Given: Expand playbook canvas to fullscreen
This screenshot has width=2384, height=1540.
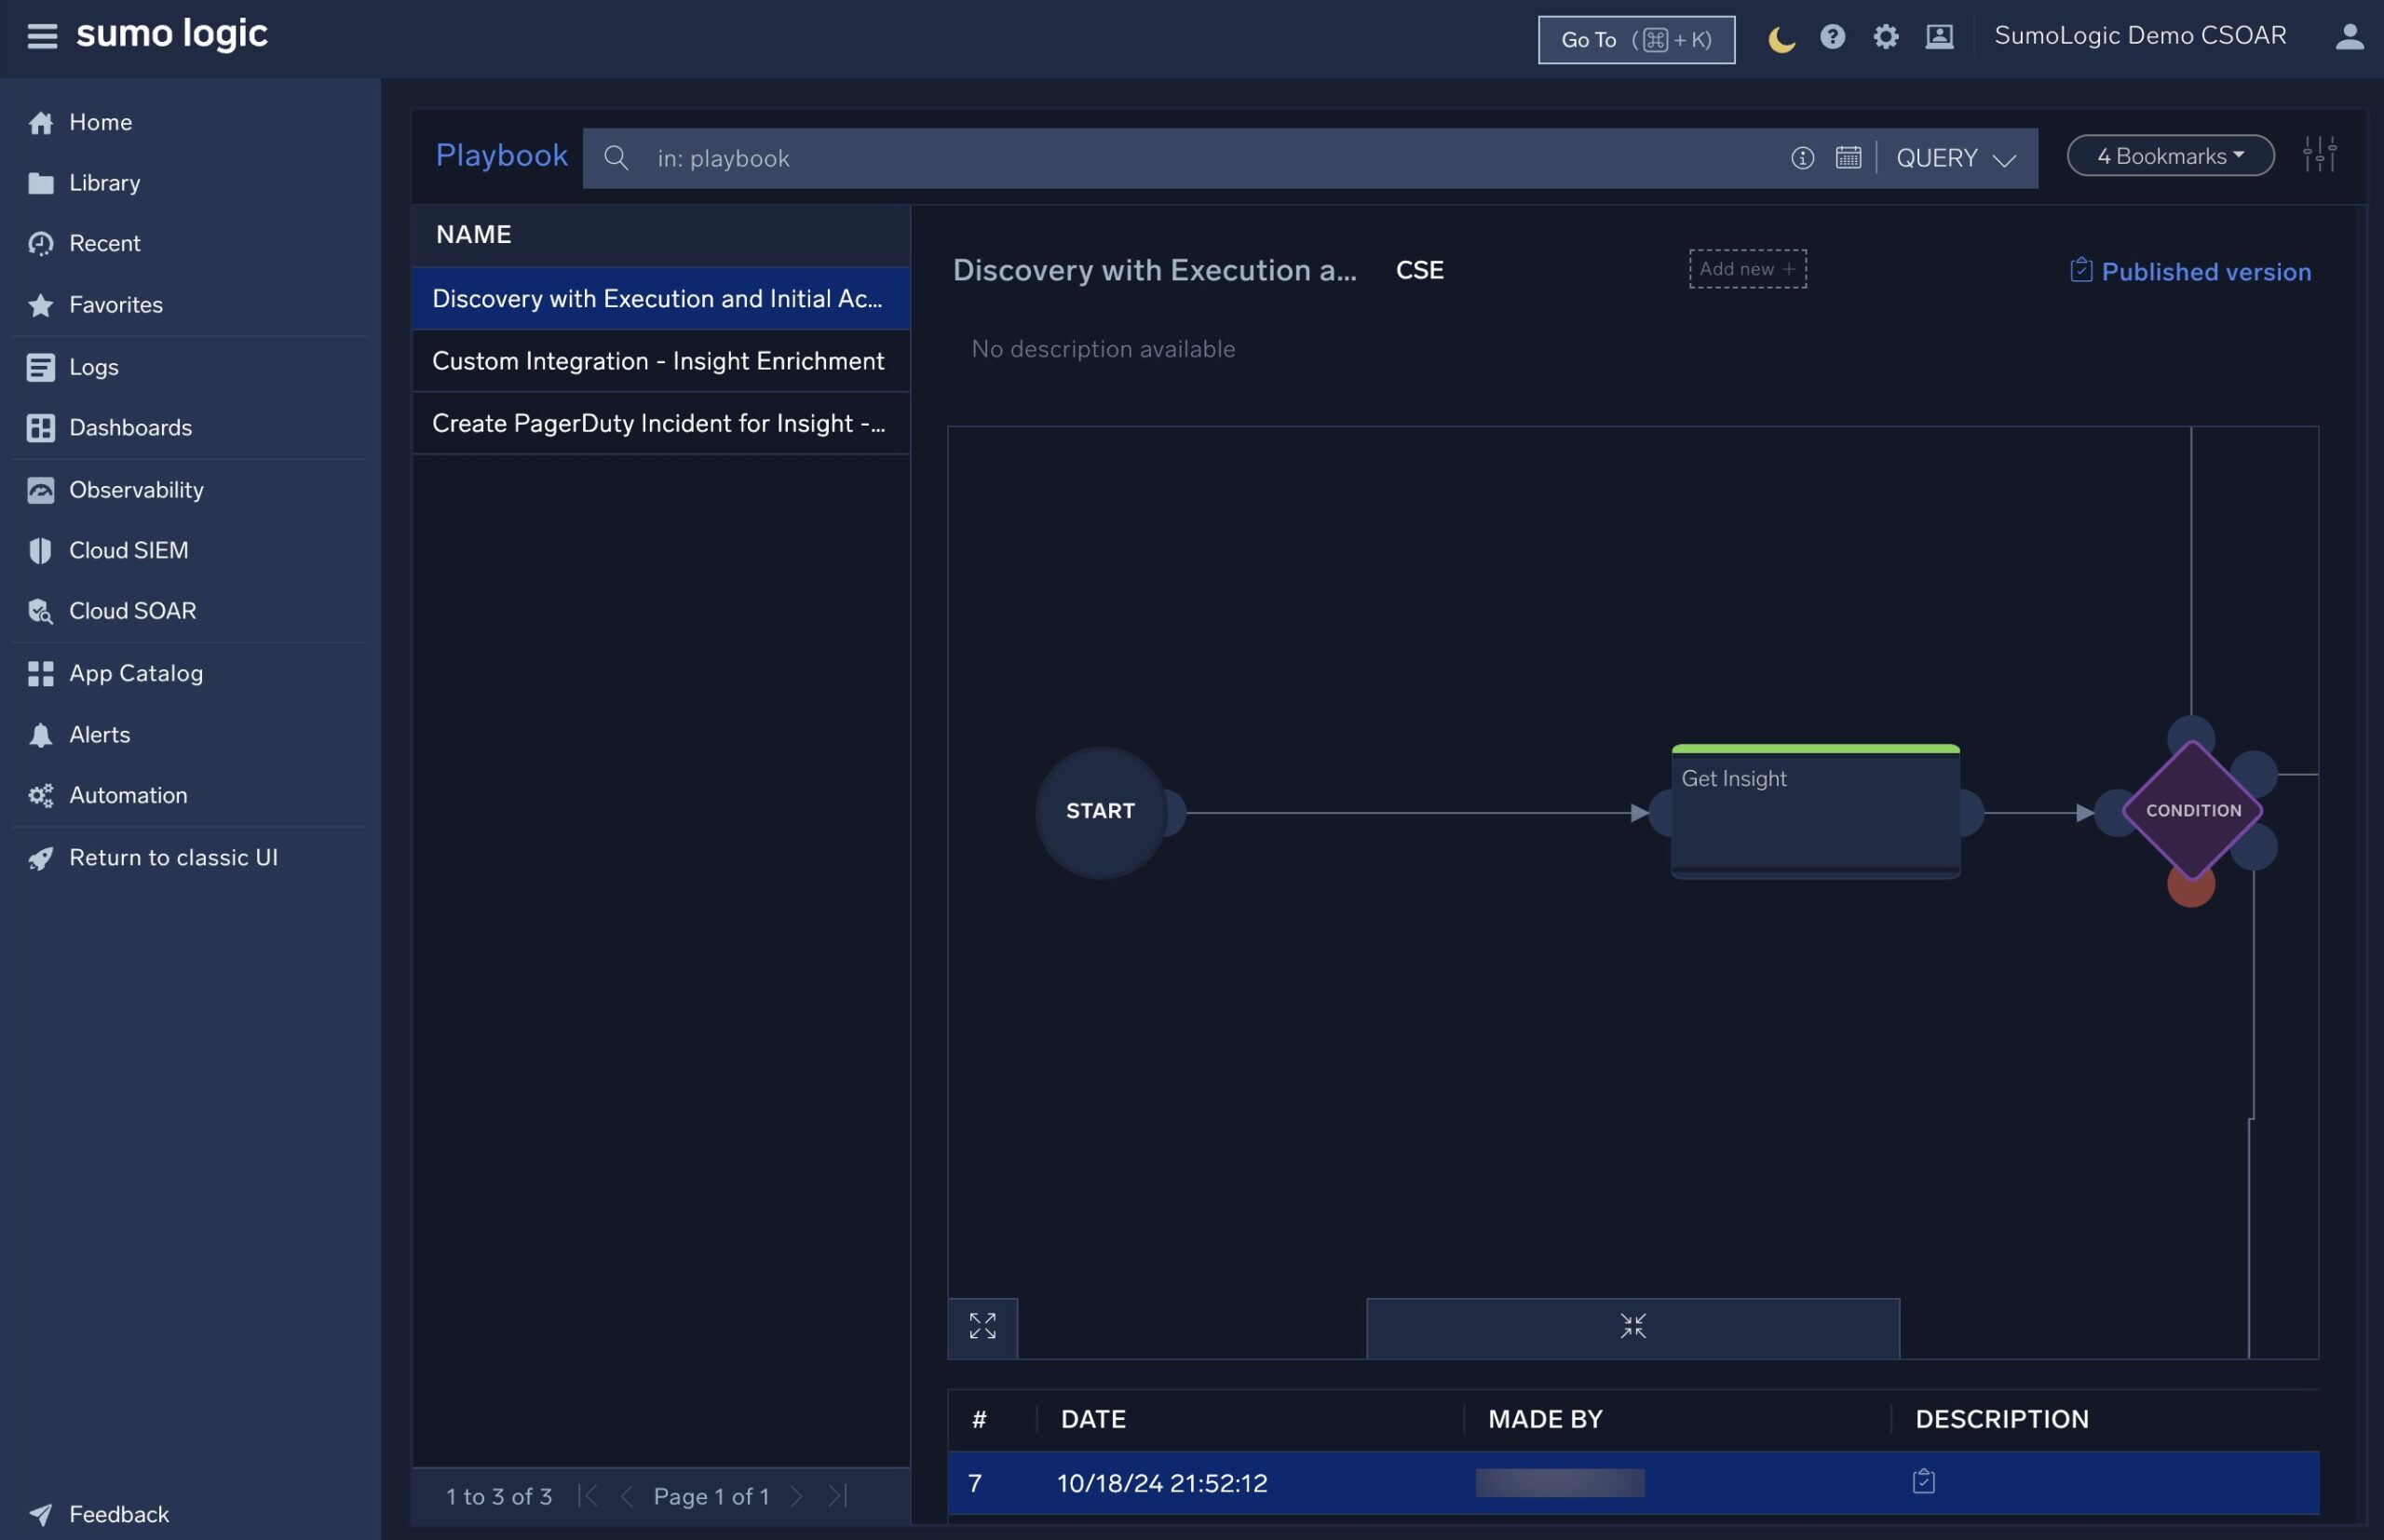Looking at the screenshot, I should (x=982, y=1327).
